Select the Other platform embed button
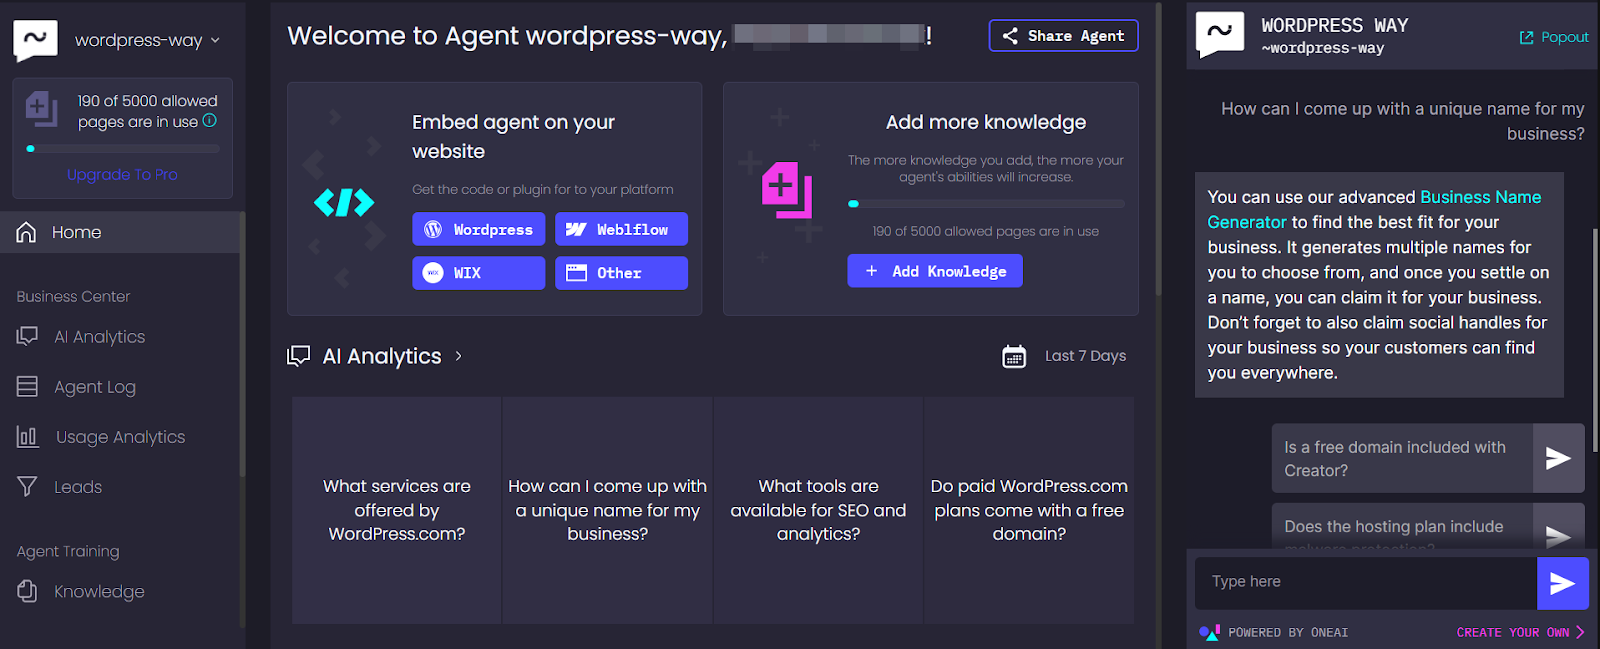The width and height of the screenshot is (1600, 649). click(621, 273)
